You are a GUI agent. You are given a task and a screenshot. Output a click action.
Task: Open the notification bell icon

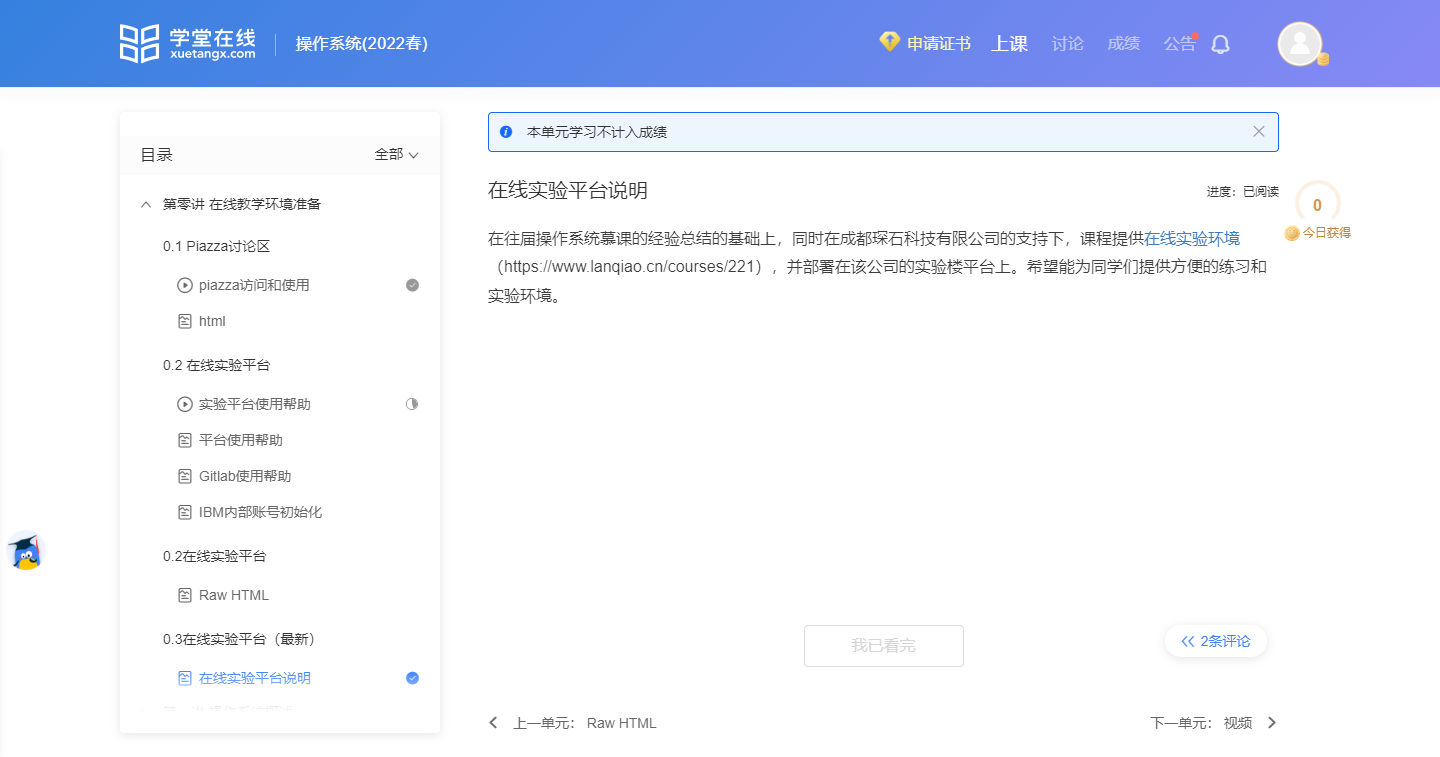pos(1220,44)
